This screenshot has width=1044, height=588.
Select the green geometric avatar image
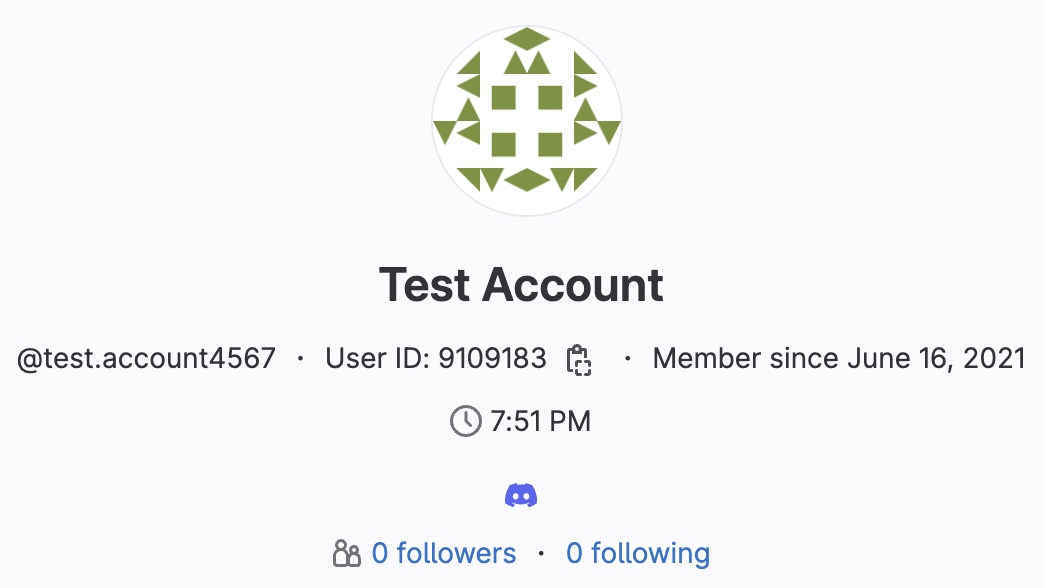[x=527, y=118]
